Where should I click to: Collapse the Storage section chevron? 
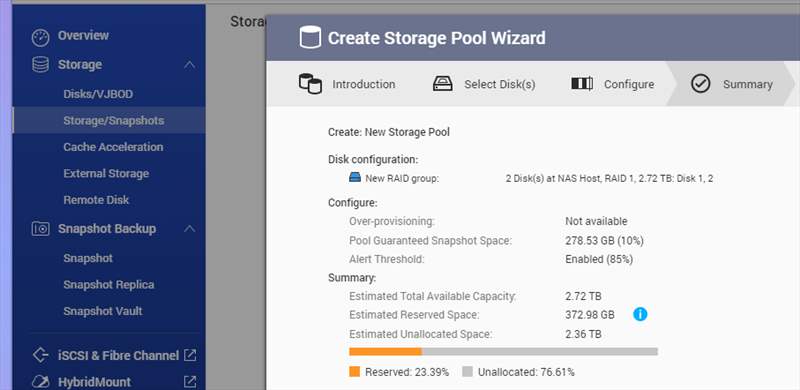point(189,65)
